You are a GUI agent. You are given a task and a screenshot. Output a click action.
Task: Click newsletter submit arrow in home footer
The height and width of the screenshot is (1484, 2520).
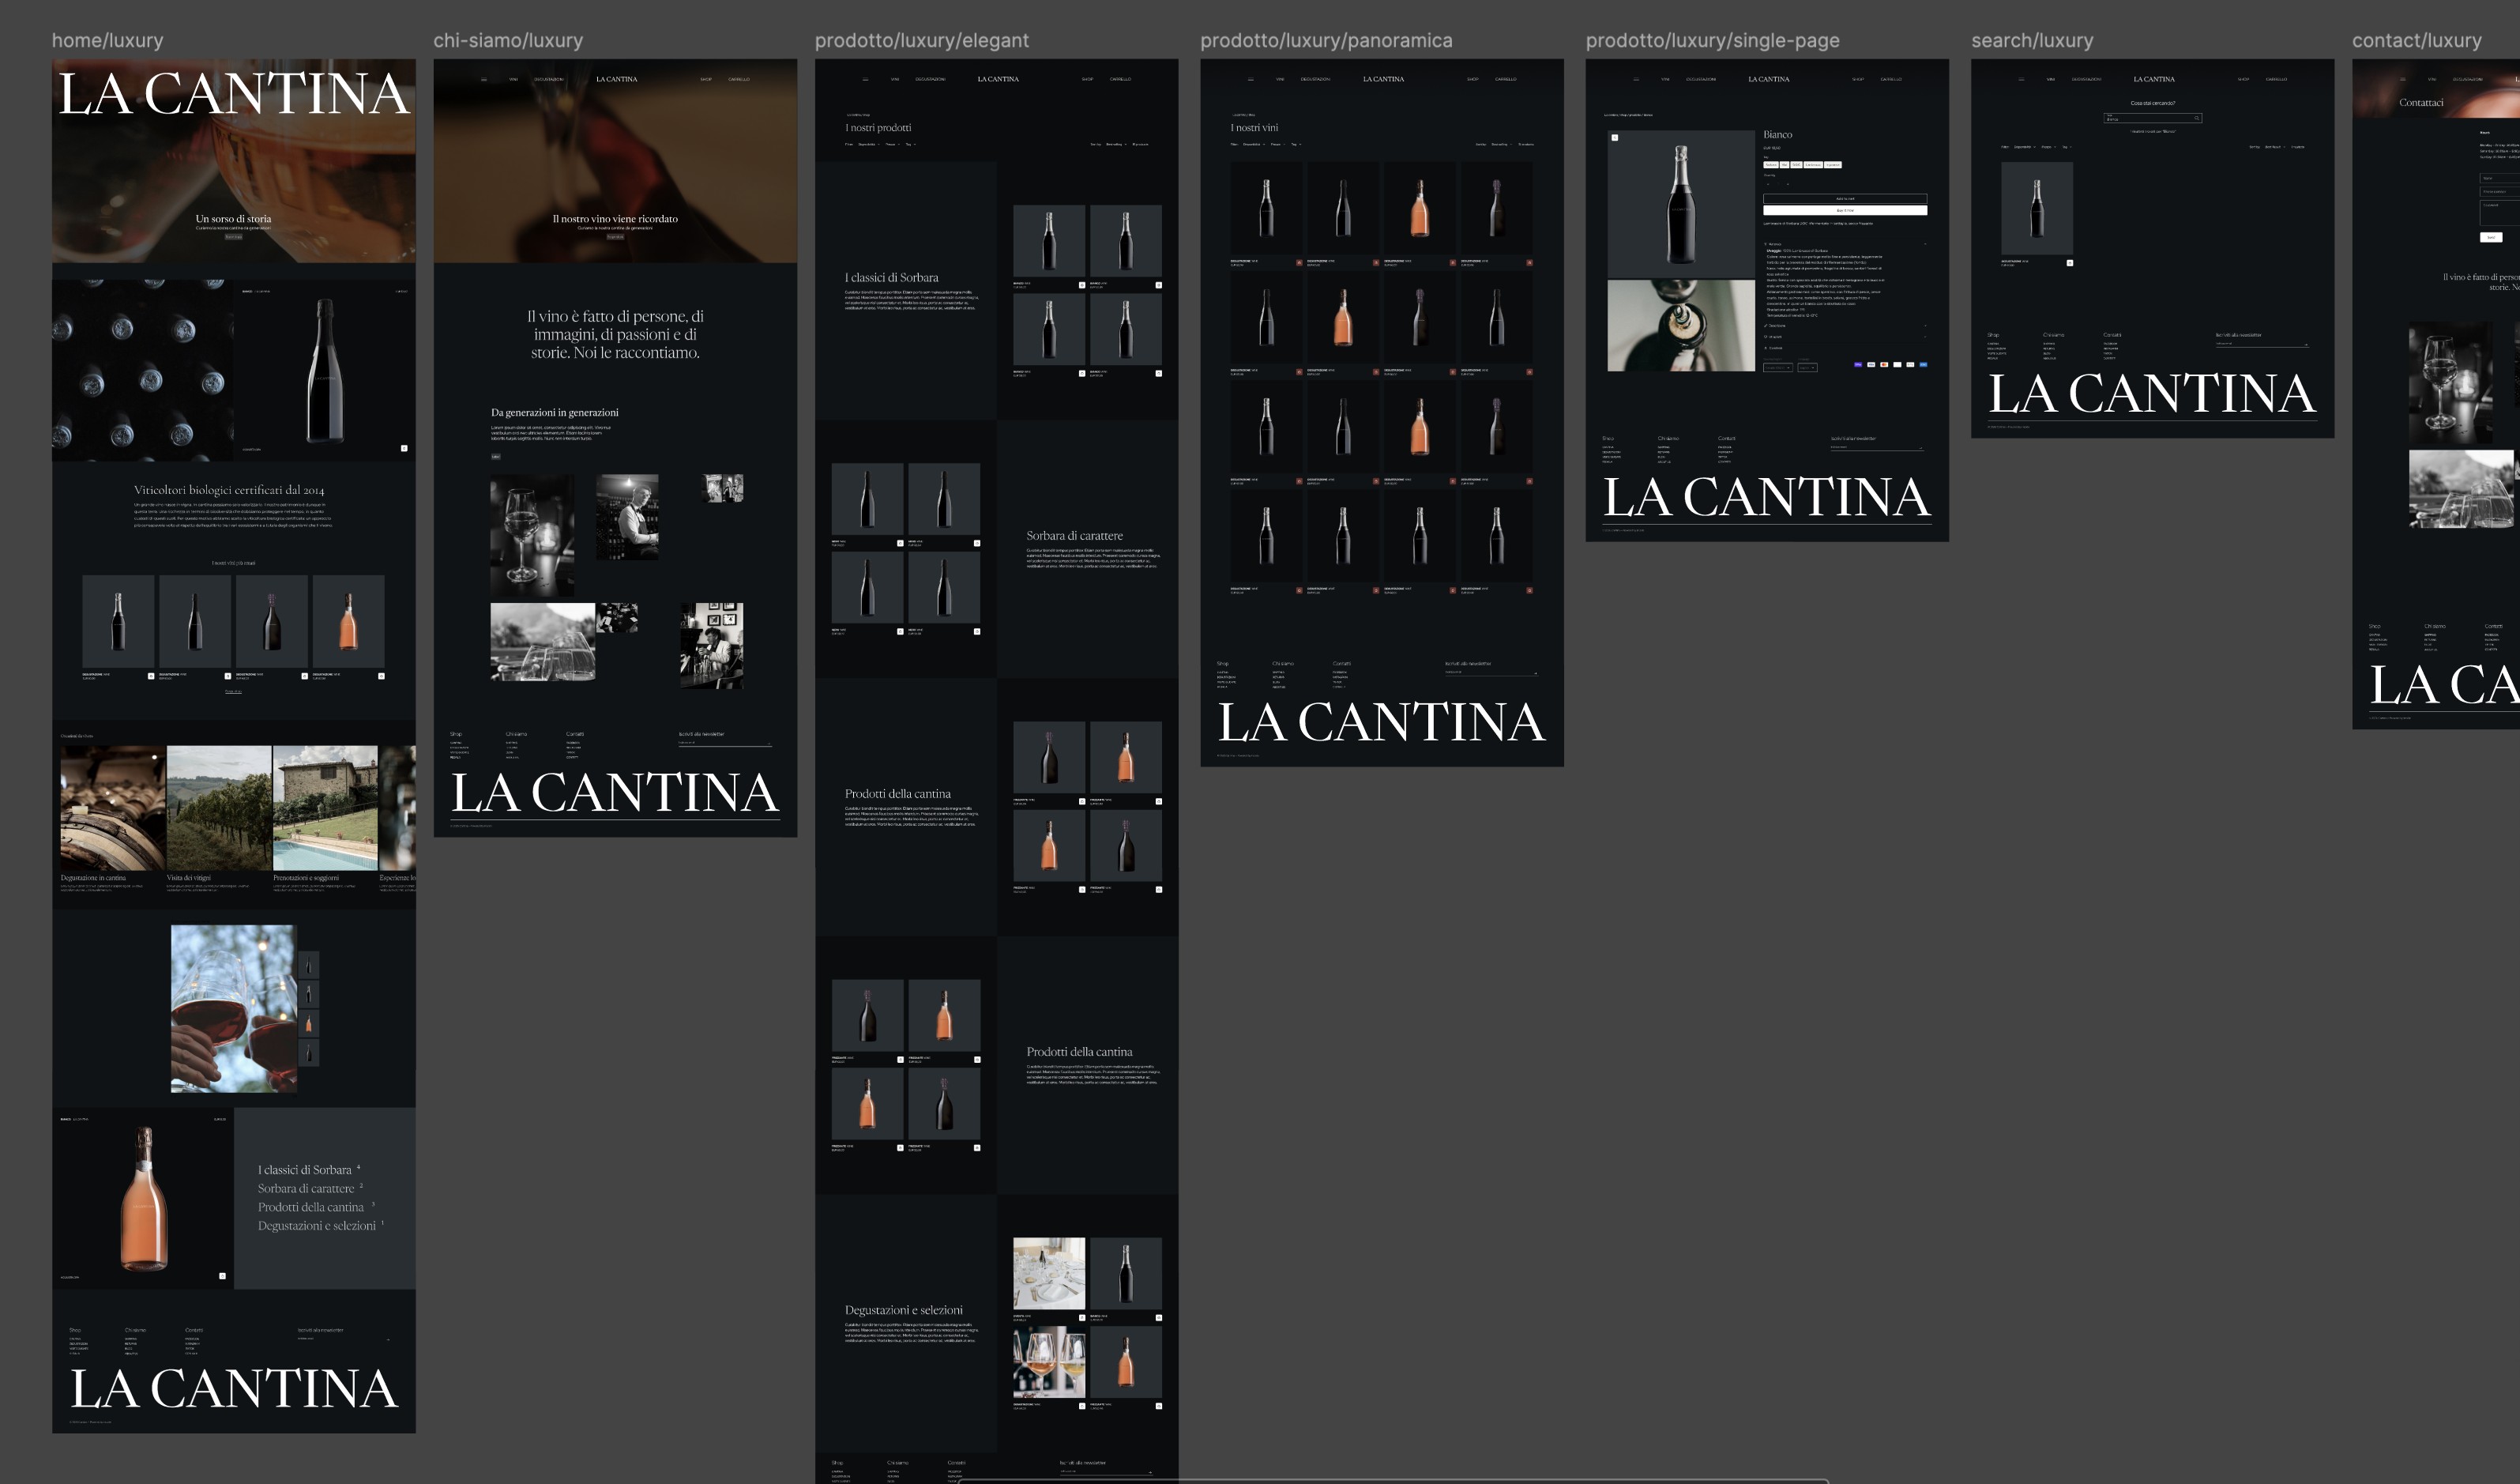tap(388, 1339)
